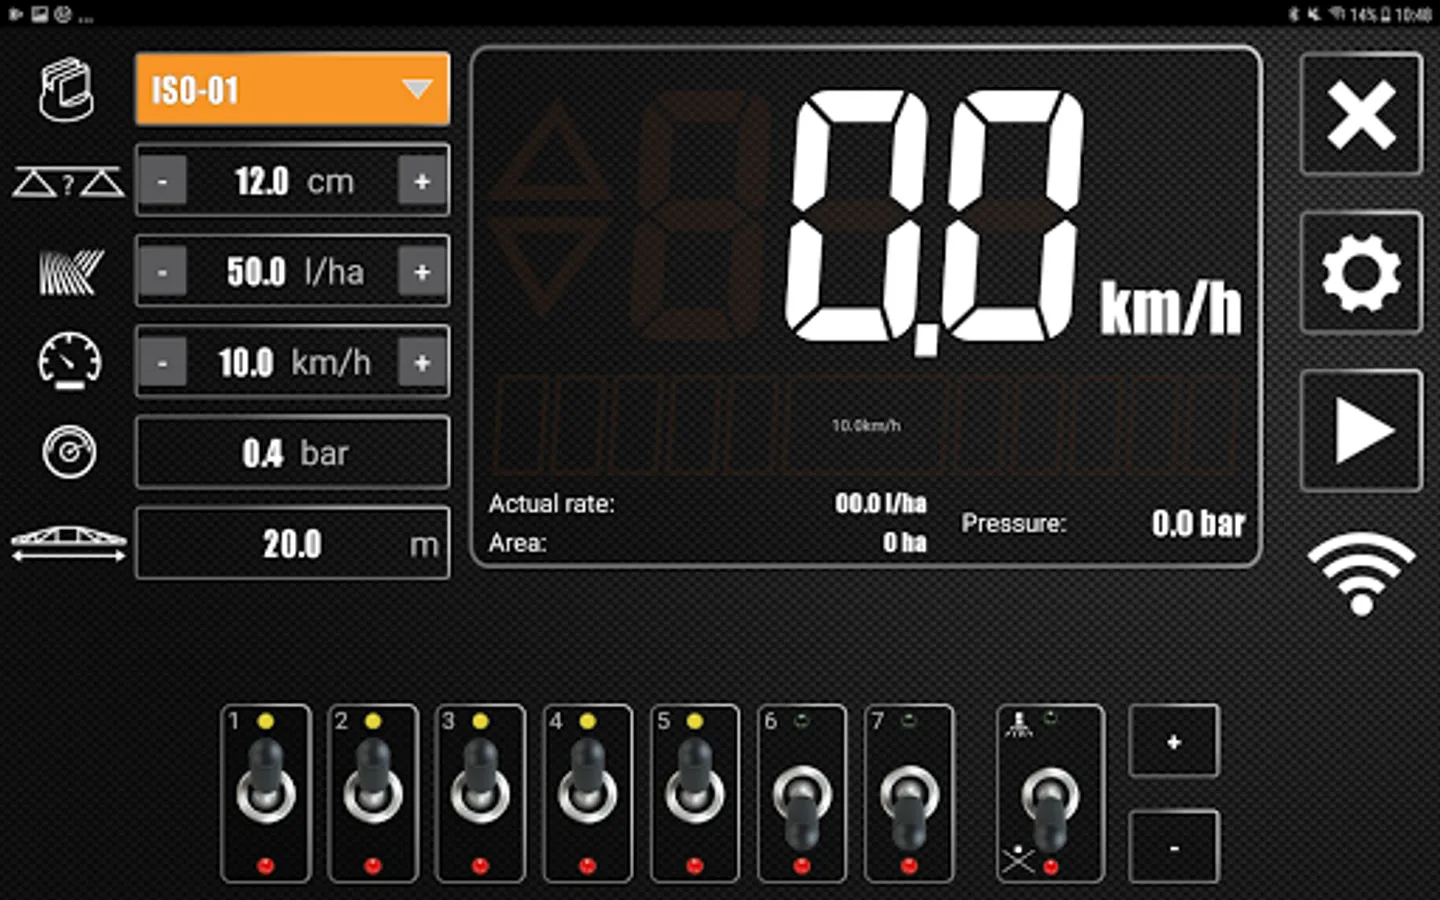Click the Wi-Fi connection icon
This screenshot has width=1440, height=900.
[x=1361, y=573]
